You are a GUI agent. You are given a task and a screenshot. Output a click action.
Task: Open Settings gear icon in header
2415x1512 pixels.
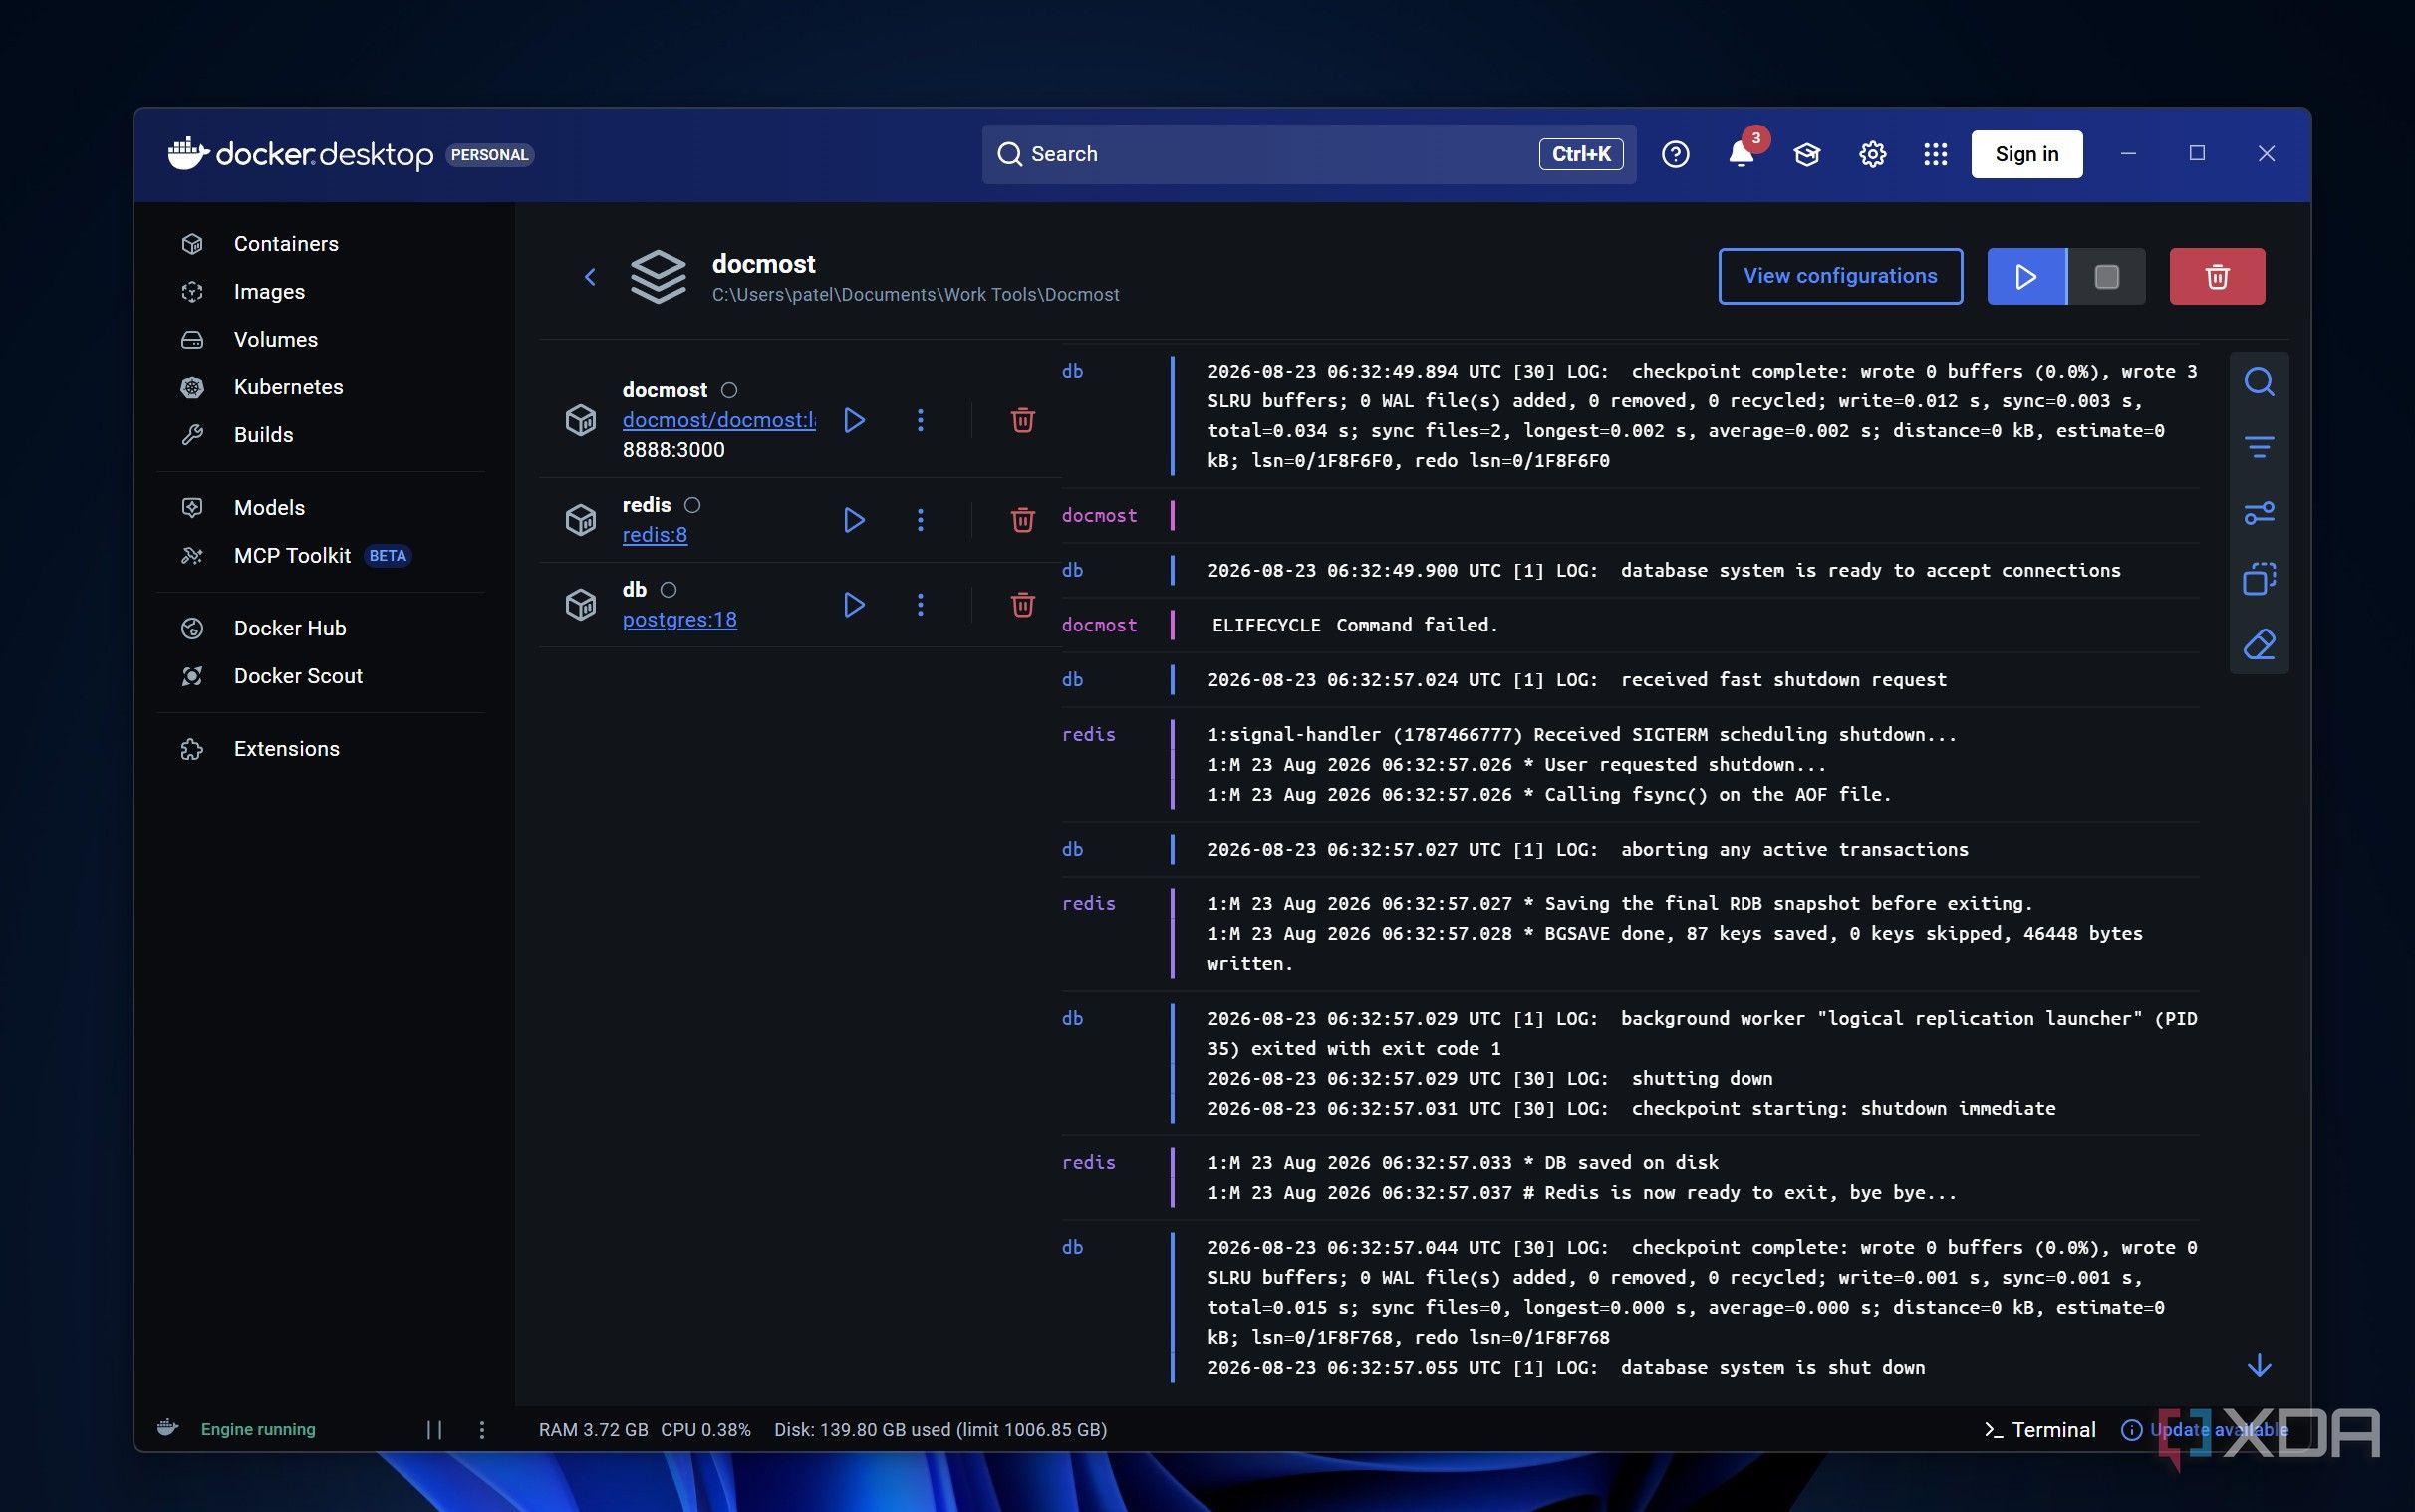point(1872,155)
